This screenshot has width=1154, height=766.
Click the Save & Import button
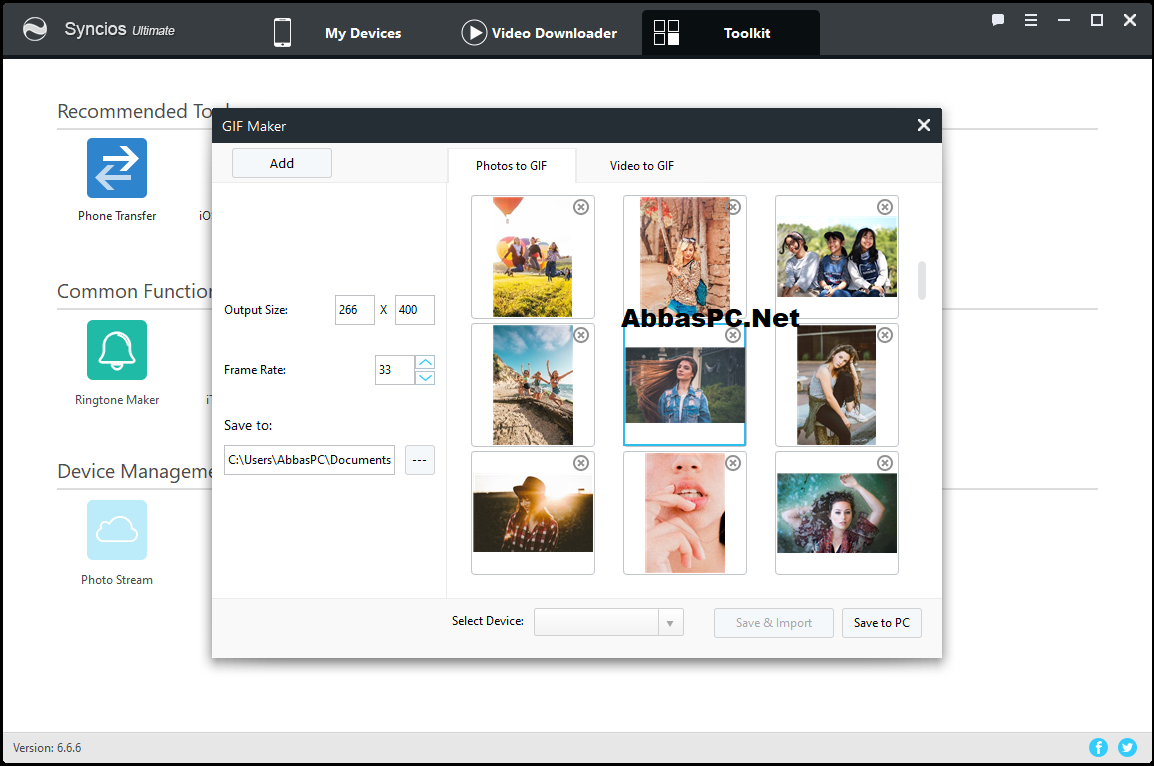[774, 623]
